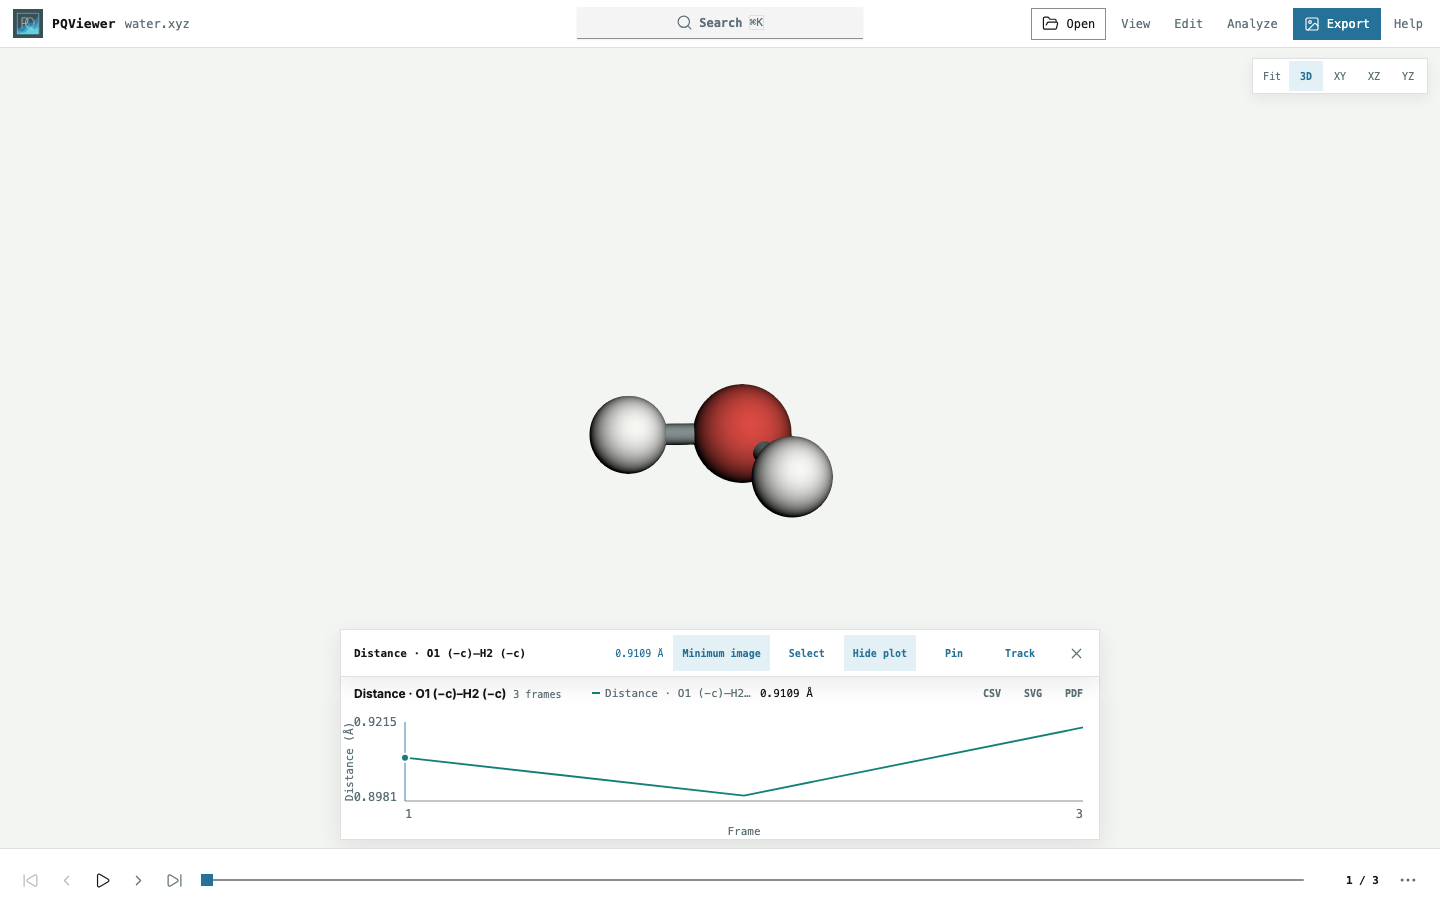Image resolution: width=1440 pixels, height=900 pixels.
Task: Export the plot as CSV
Action: (x=992, y=693)
